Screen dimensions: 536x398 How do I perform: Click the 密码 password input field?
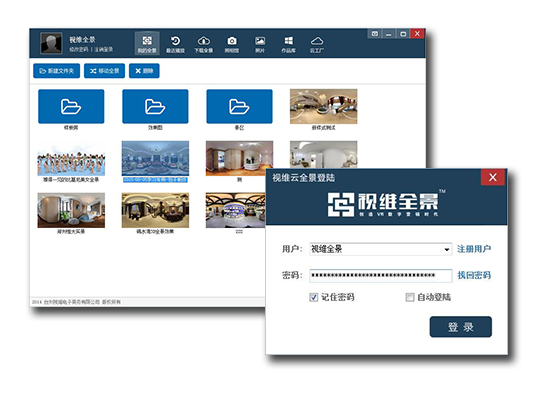[380, 276]
